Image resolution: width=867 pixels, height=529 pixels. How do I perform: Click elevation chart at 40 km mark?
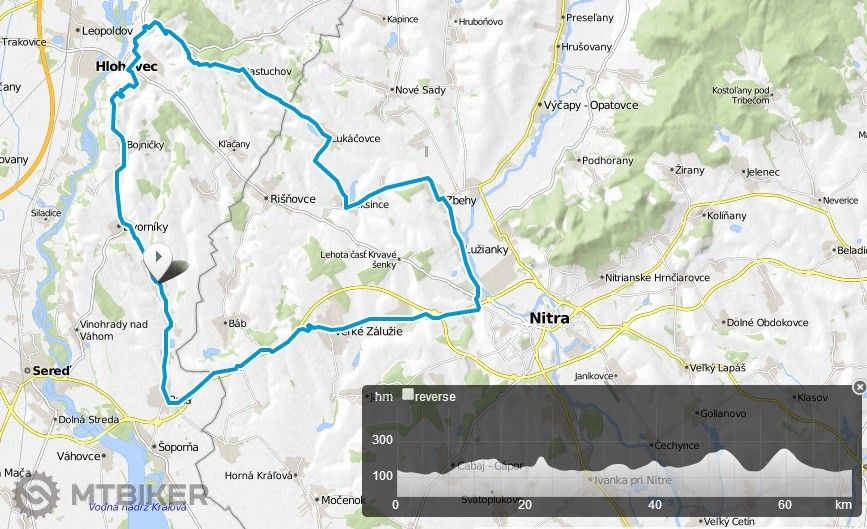point(655,504)
